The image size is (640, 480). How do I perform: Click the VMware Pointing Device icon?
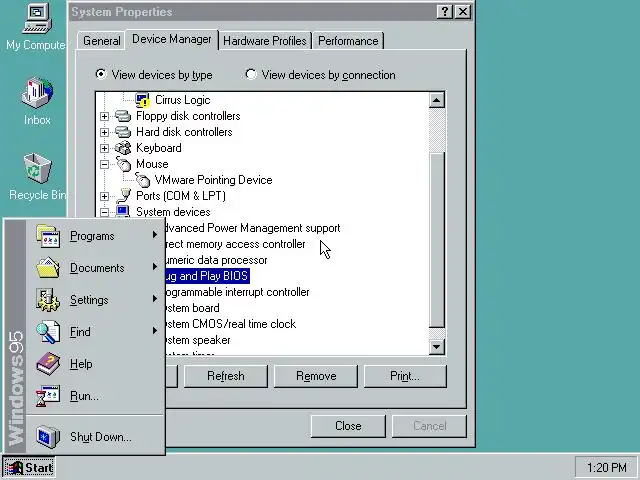coord(142,180)
